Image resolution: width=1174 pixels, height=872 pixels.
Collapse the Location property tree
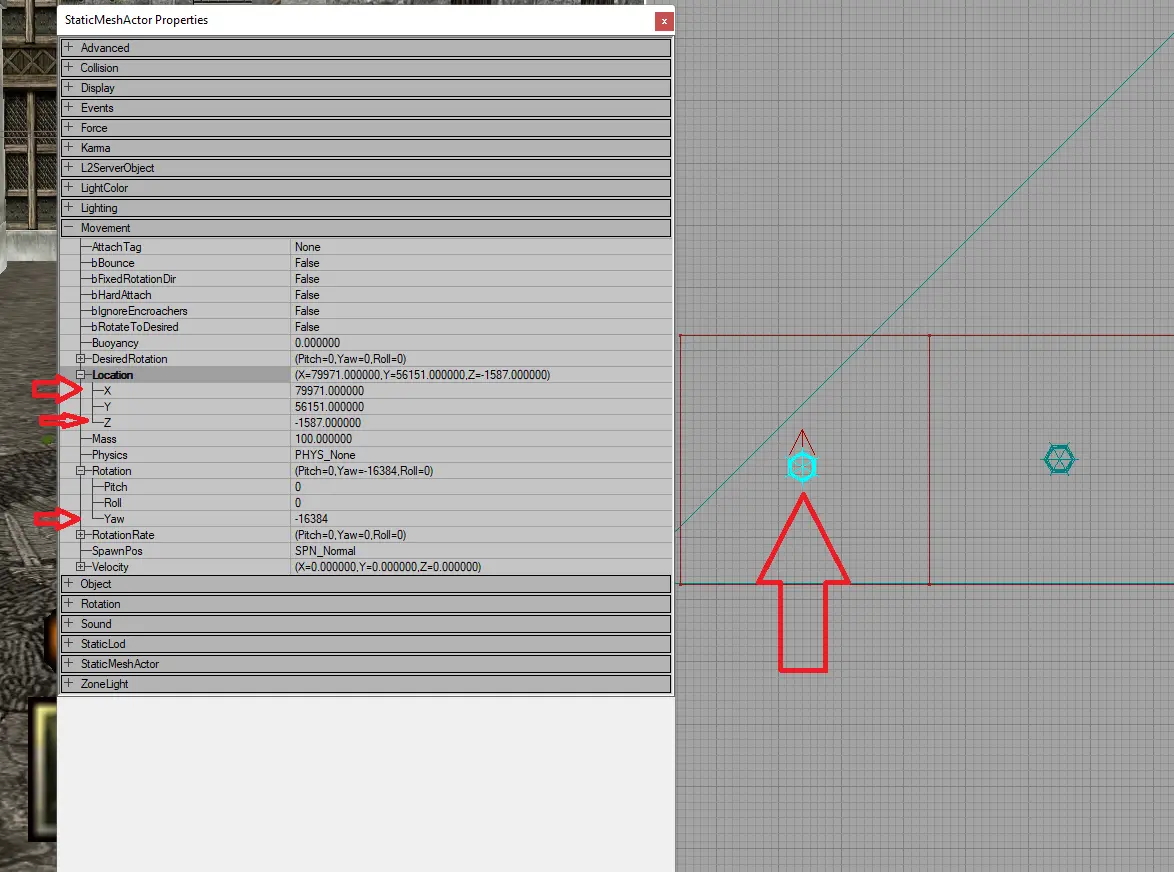(x=81, y=374)
